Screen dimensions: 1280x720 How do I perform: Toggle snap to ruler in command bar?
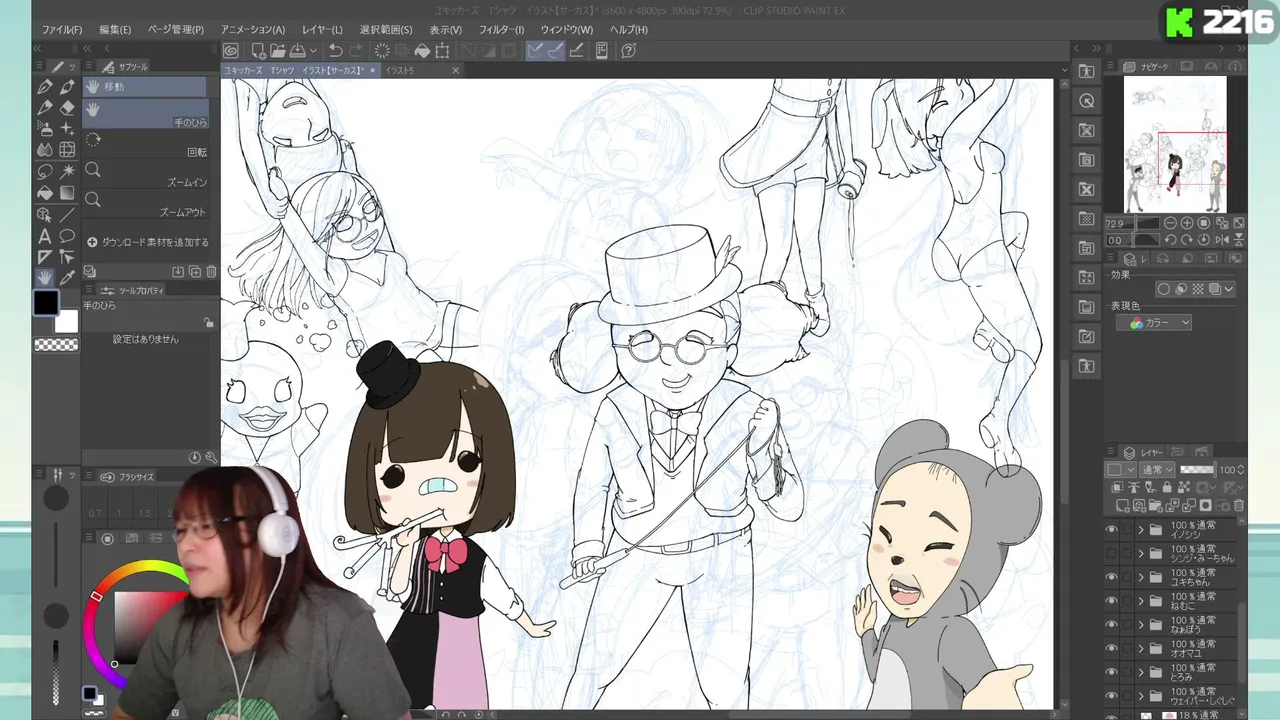(x=536, y=50)
